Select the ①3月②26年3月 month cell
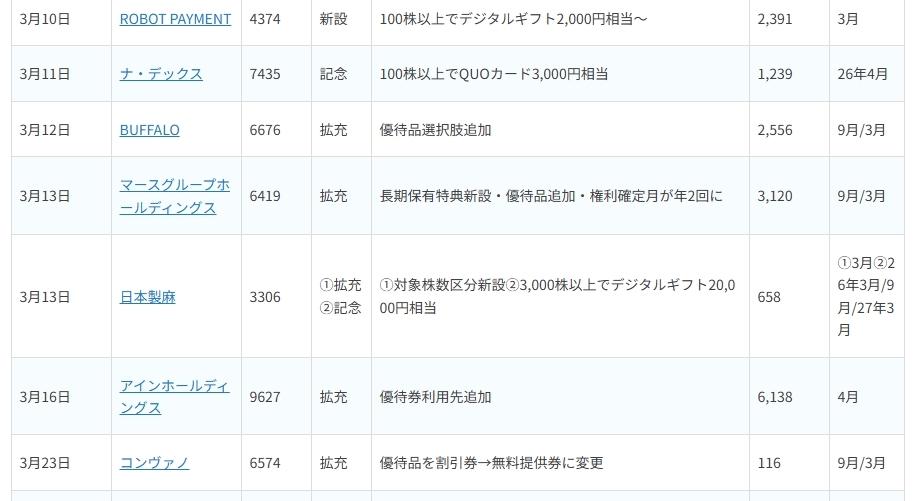Image resolution: width=915 pixels, height=501 pixels. tap(866, 296)
